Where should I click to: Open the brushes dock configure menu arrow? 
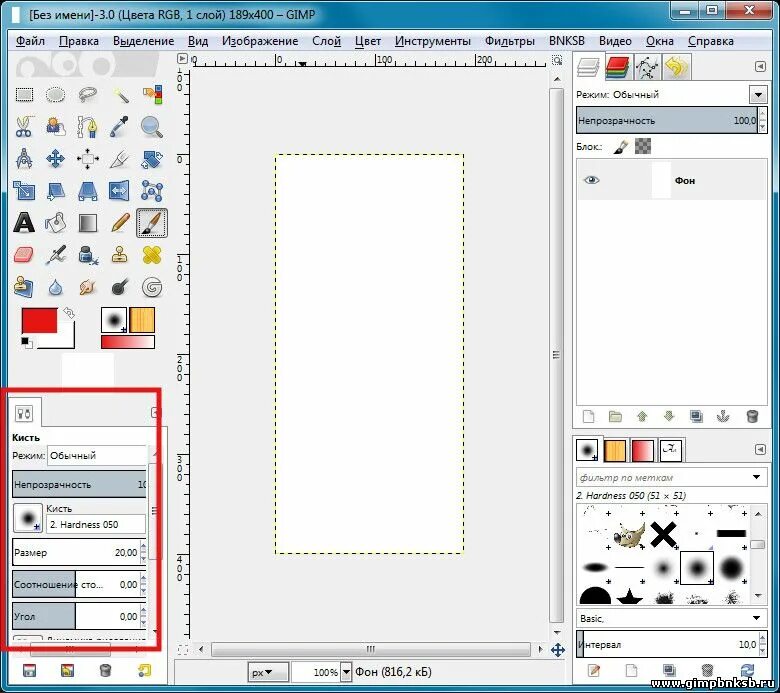[x=760, y=449]
